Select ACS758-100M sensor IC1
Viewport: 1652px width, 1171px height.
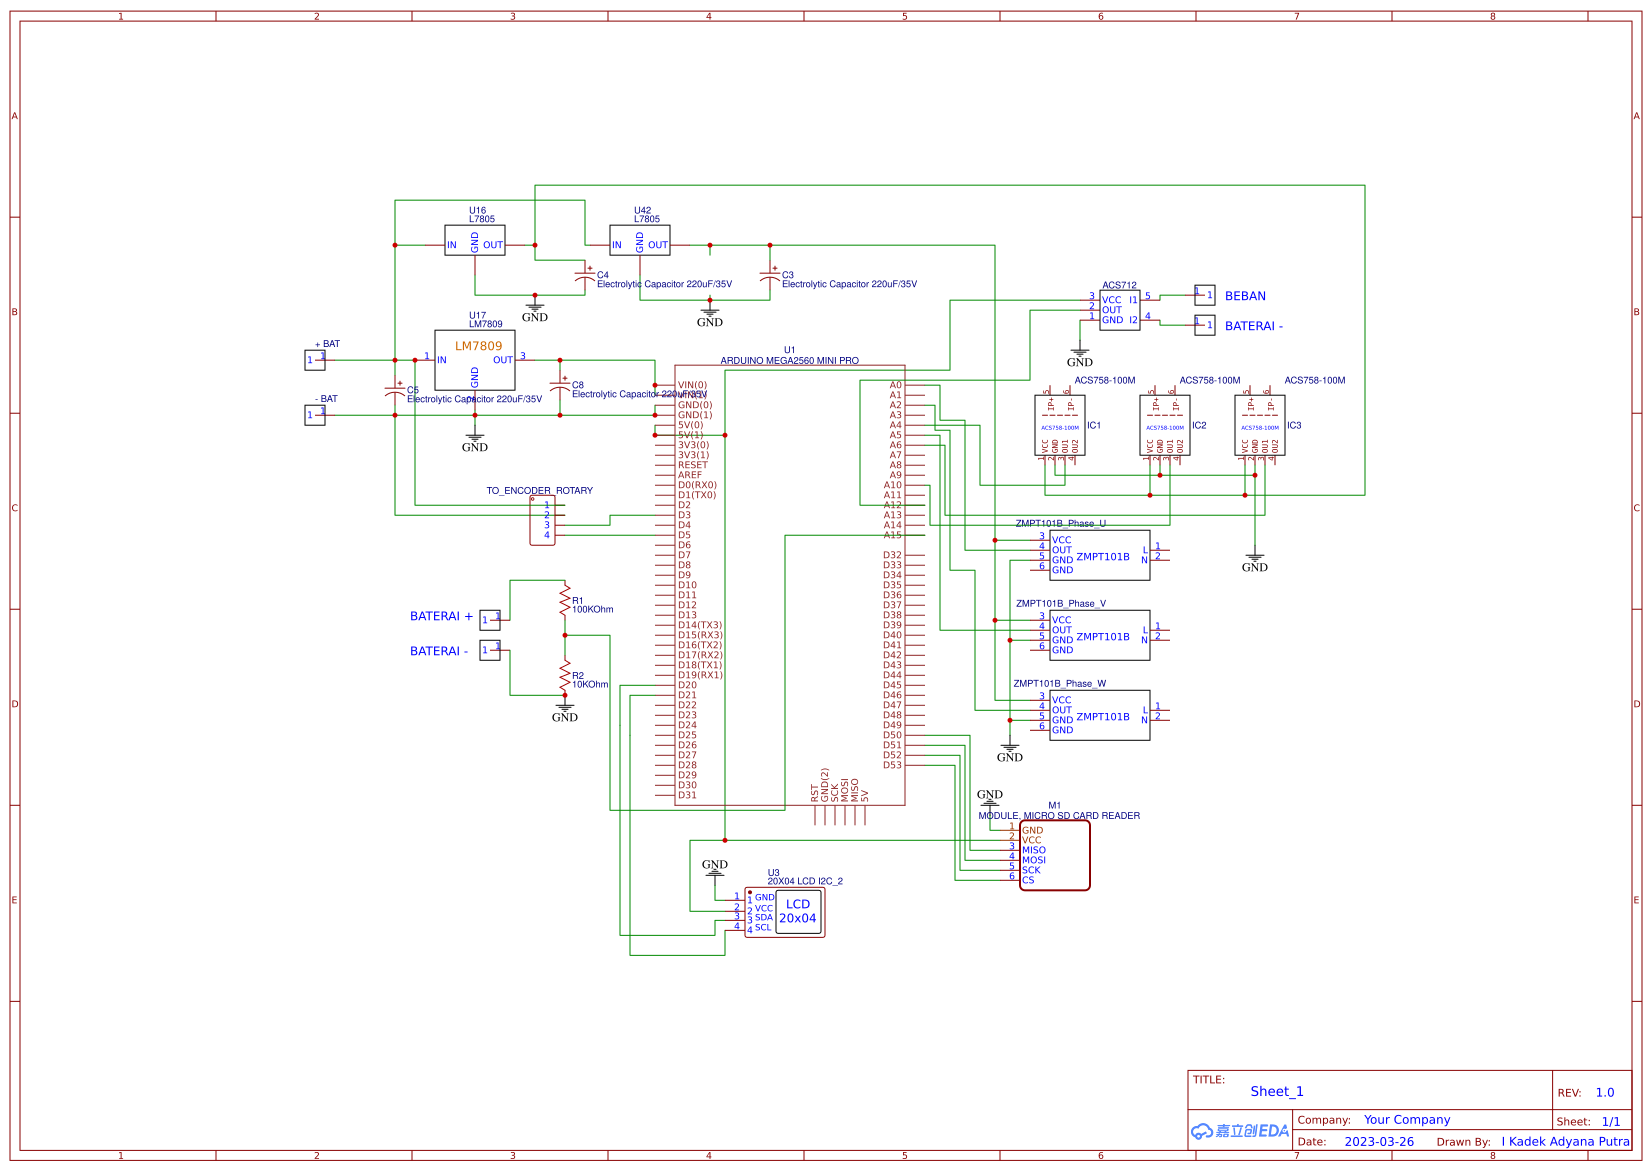(1060, 424)
